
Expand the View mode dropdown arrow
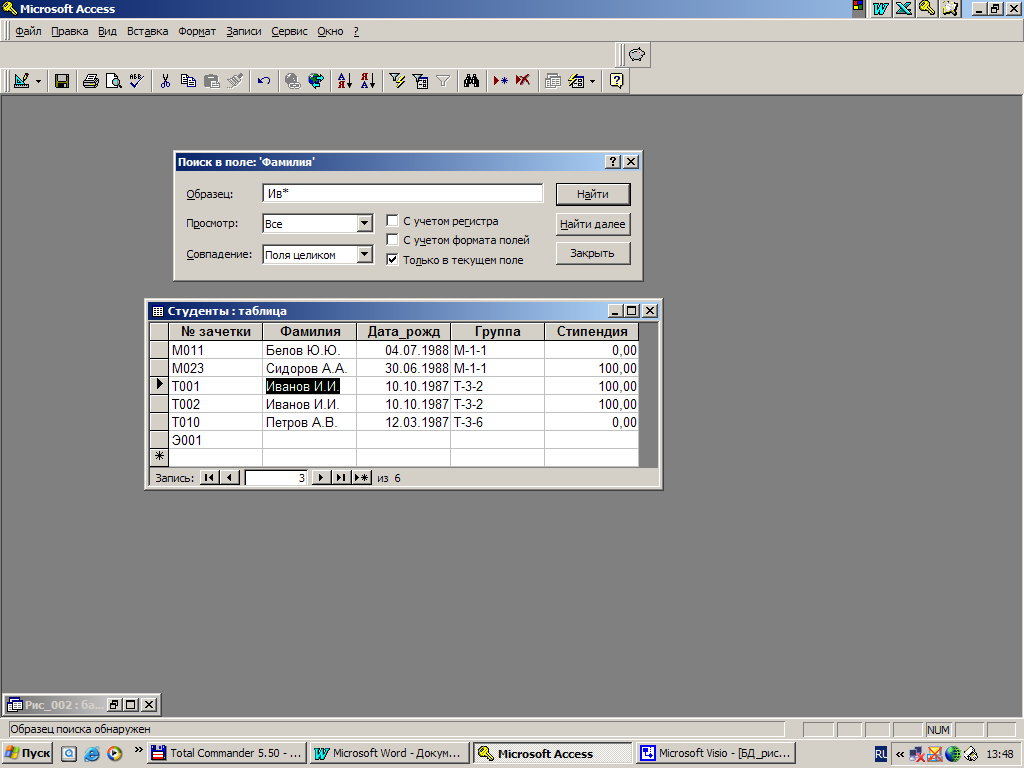[38, 81]
